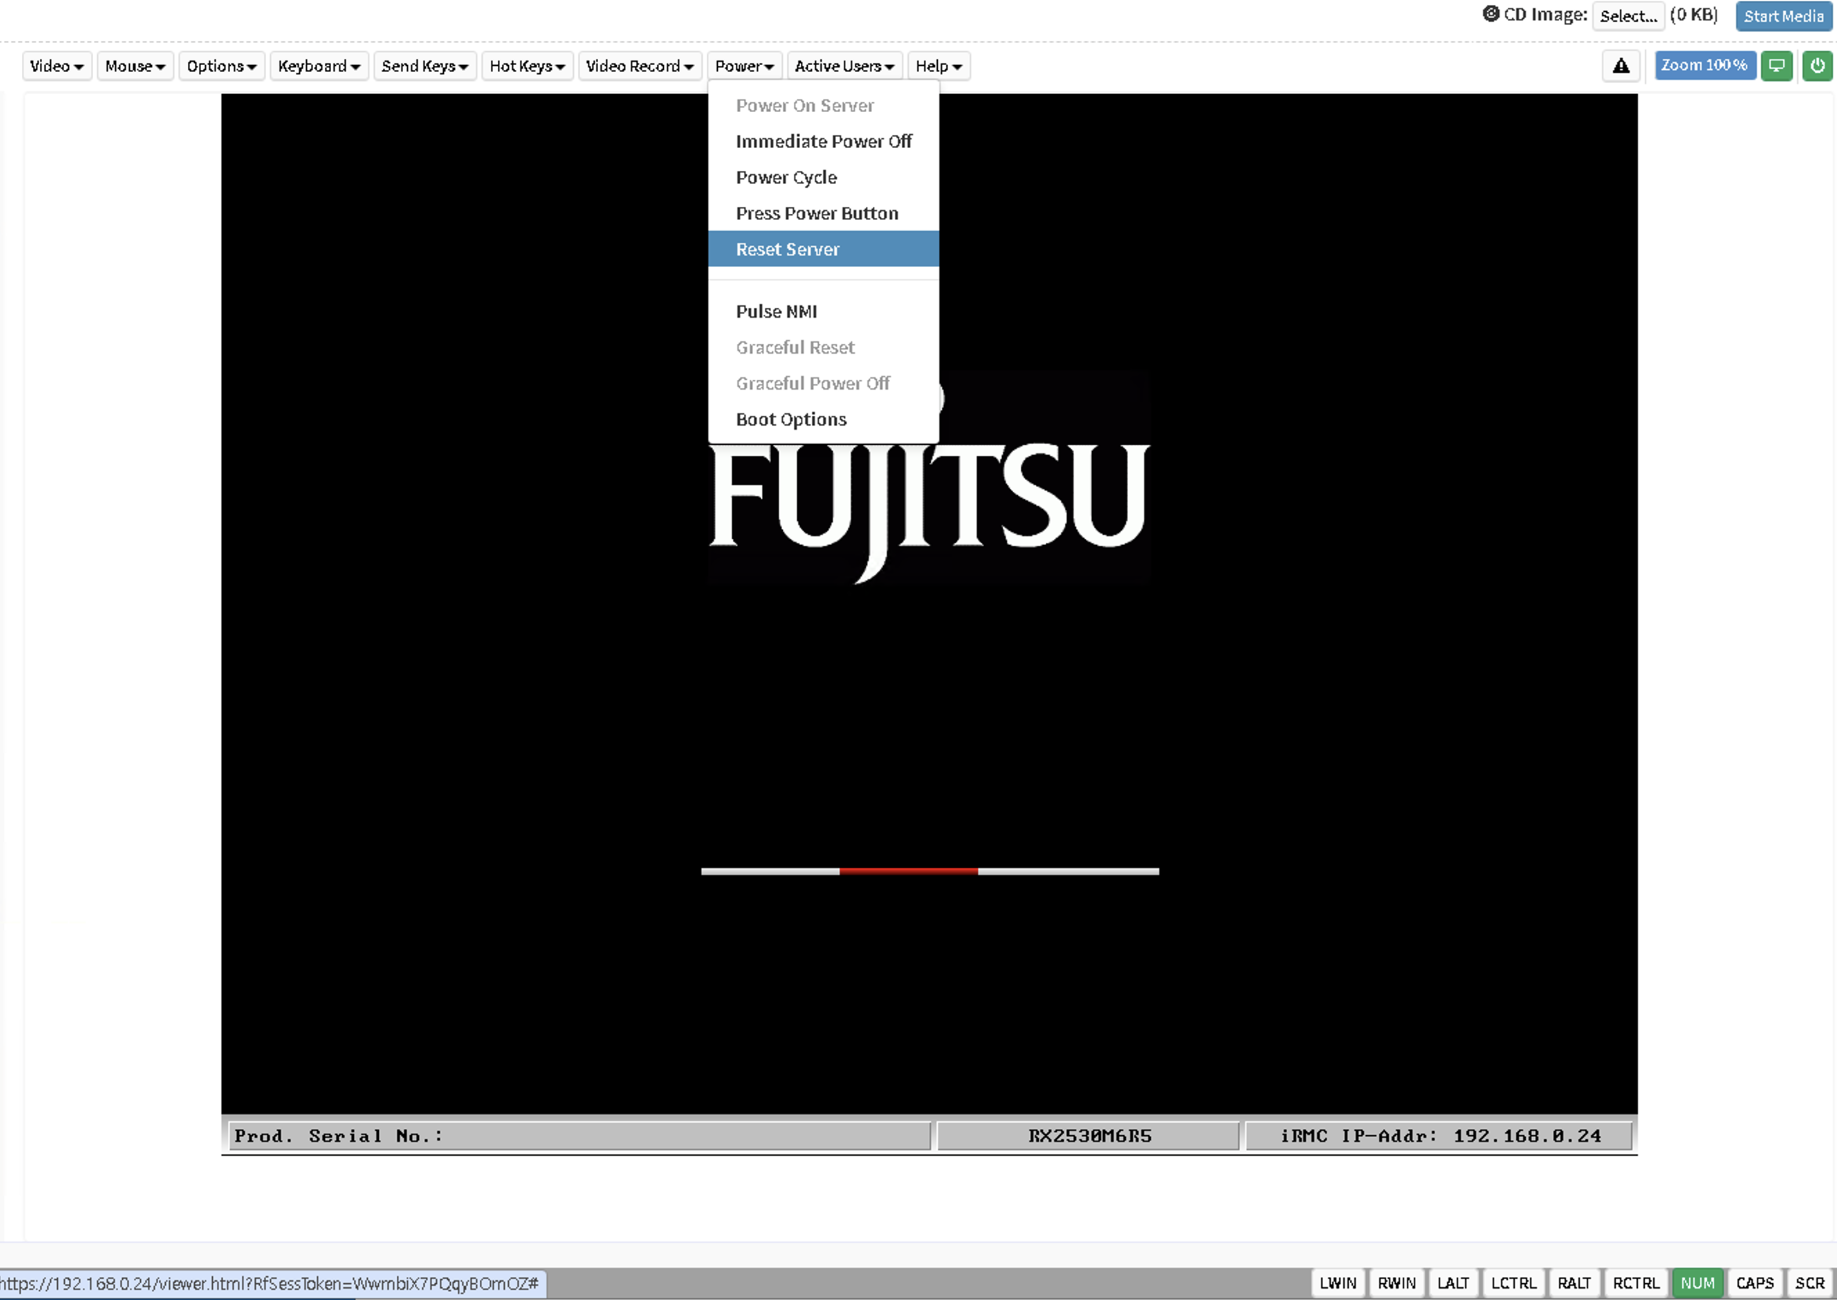
Task: Open the Options dropdown menu
Action: (221, 66)
